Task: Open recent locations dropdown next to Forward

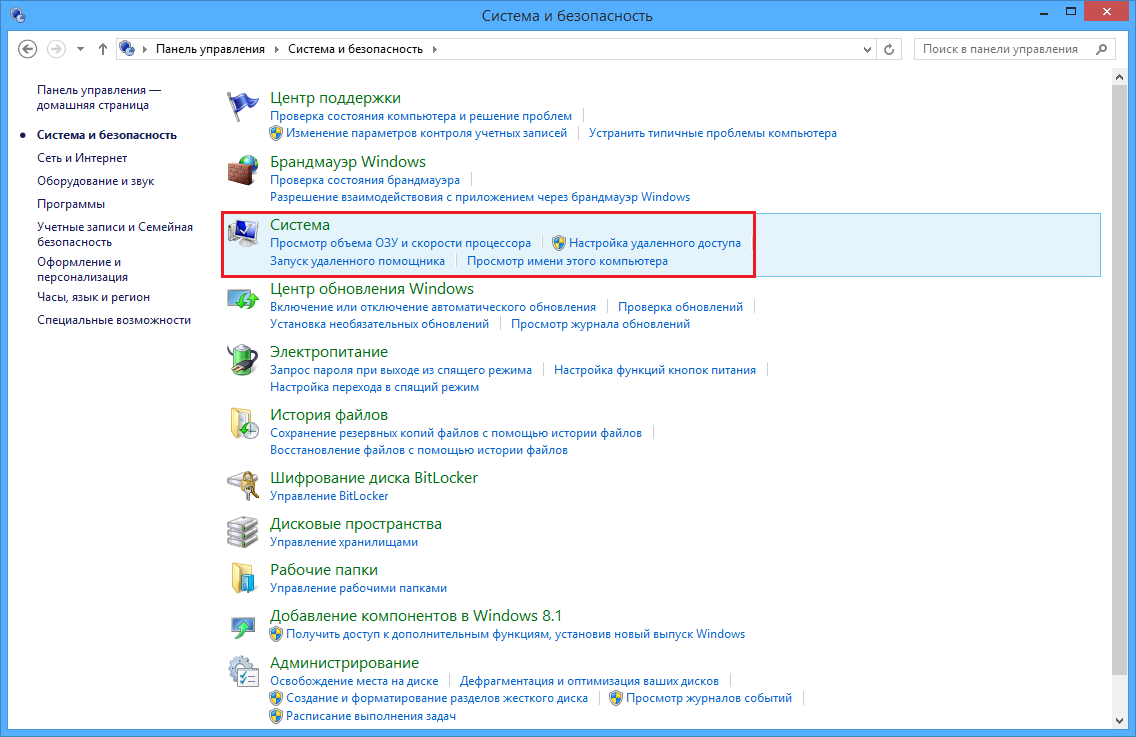Action: click(80, 49)
